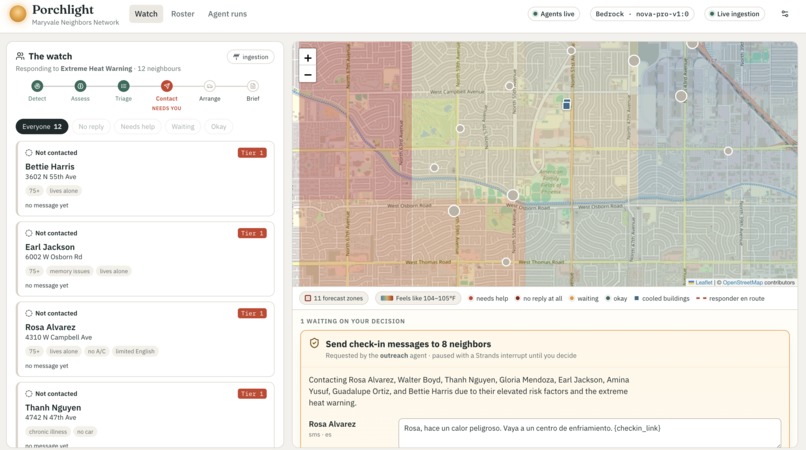Toggle the Live ingestion indicator
The image size is (806, 450).
(x=735, y=14)
